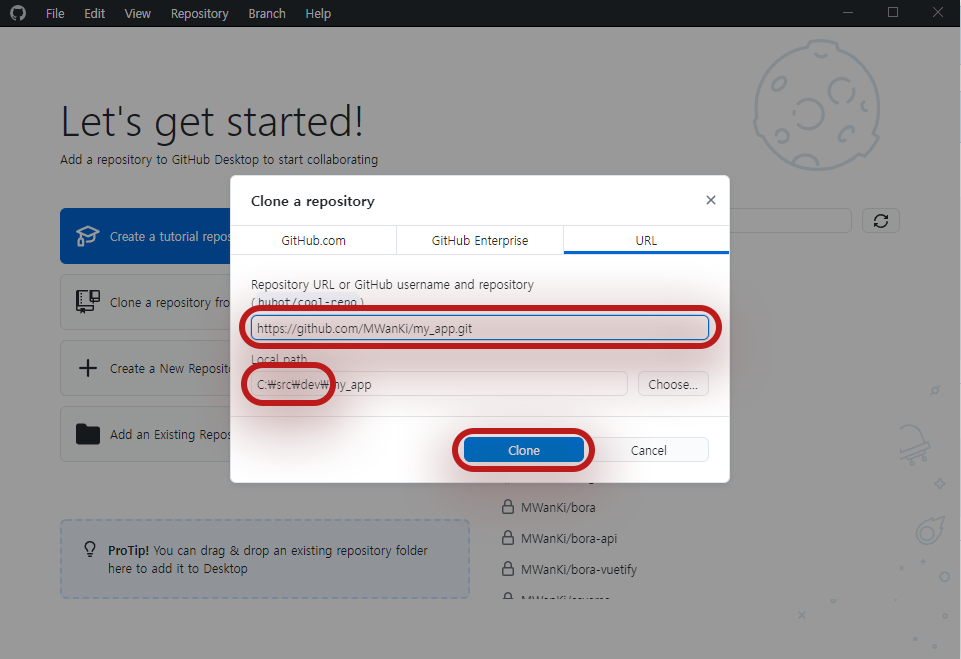This screenshot has height=659, width=961.
Task: Click the plus icon for new repository
Action: [x=88, y=368]
